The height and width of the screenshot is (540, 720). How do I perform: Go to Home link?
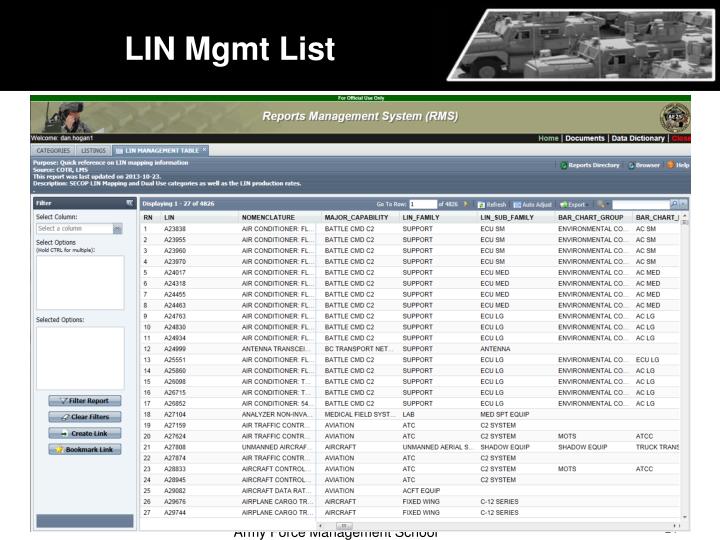(548, 138)
